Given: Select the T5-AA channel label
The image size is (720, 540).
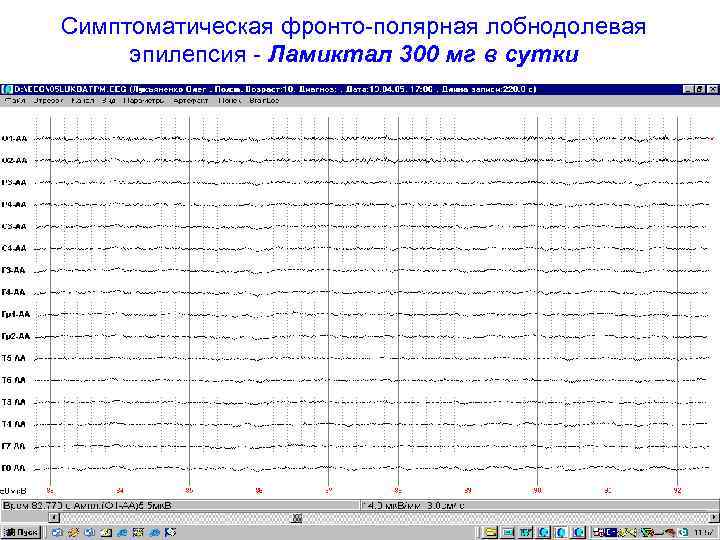Looking at the screenshot, I should point(13,358).
